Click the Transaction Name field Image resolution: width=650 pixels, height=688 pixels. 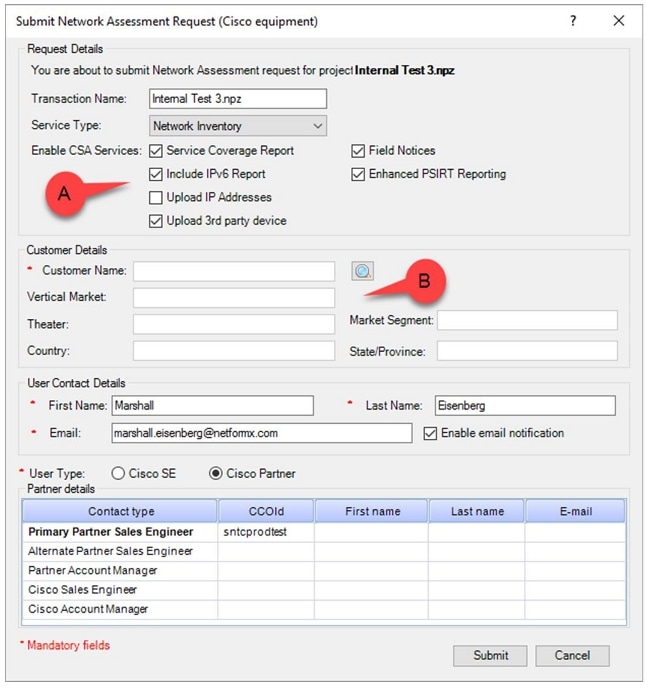click(x=238, y=99)
